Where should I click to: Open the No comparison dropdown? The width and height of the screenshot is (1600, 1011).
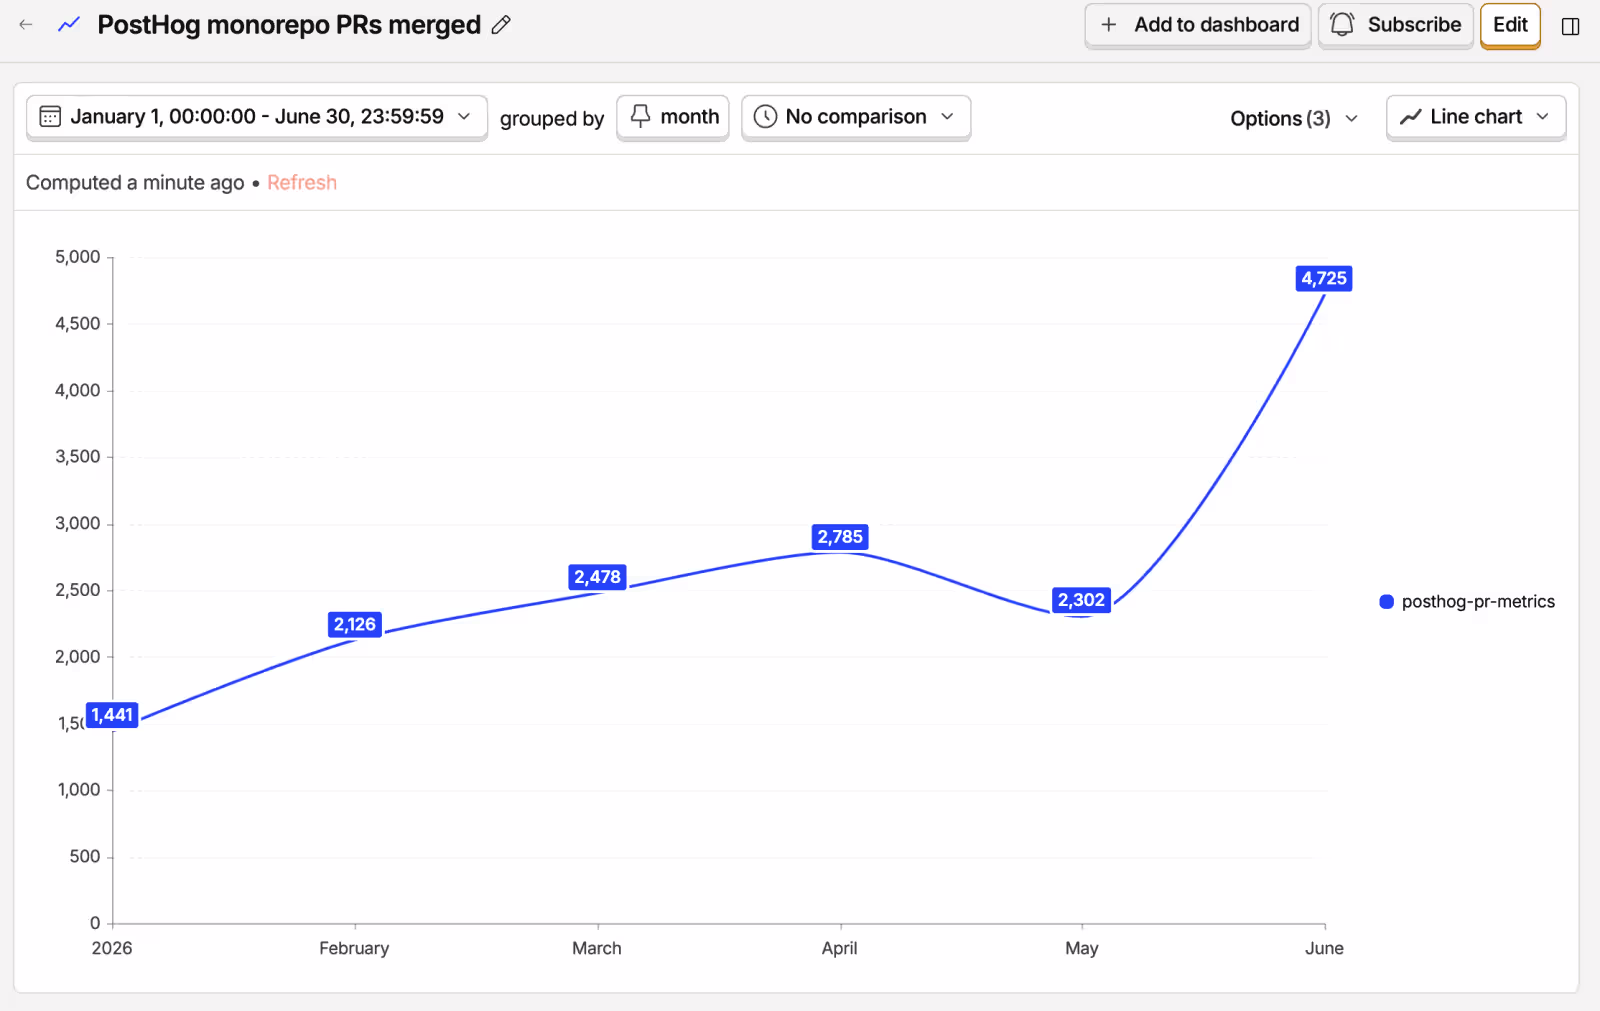coord(856,117)
